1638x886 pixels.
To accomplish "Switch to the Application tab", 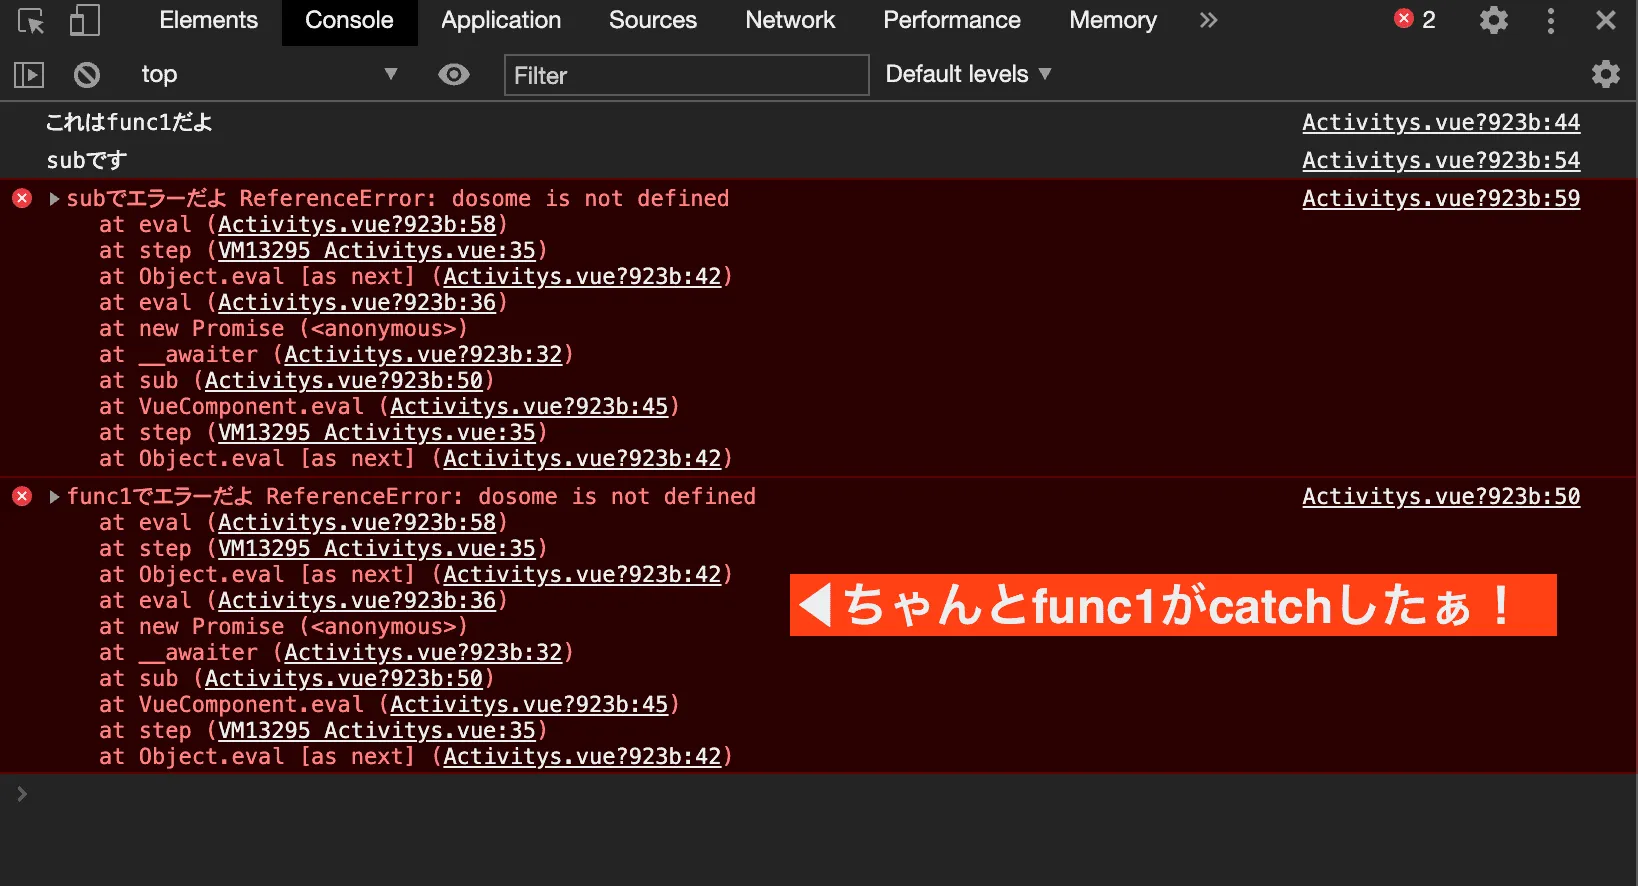I will 501,20.
